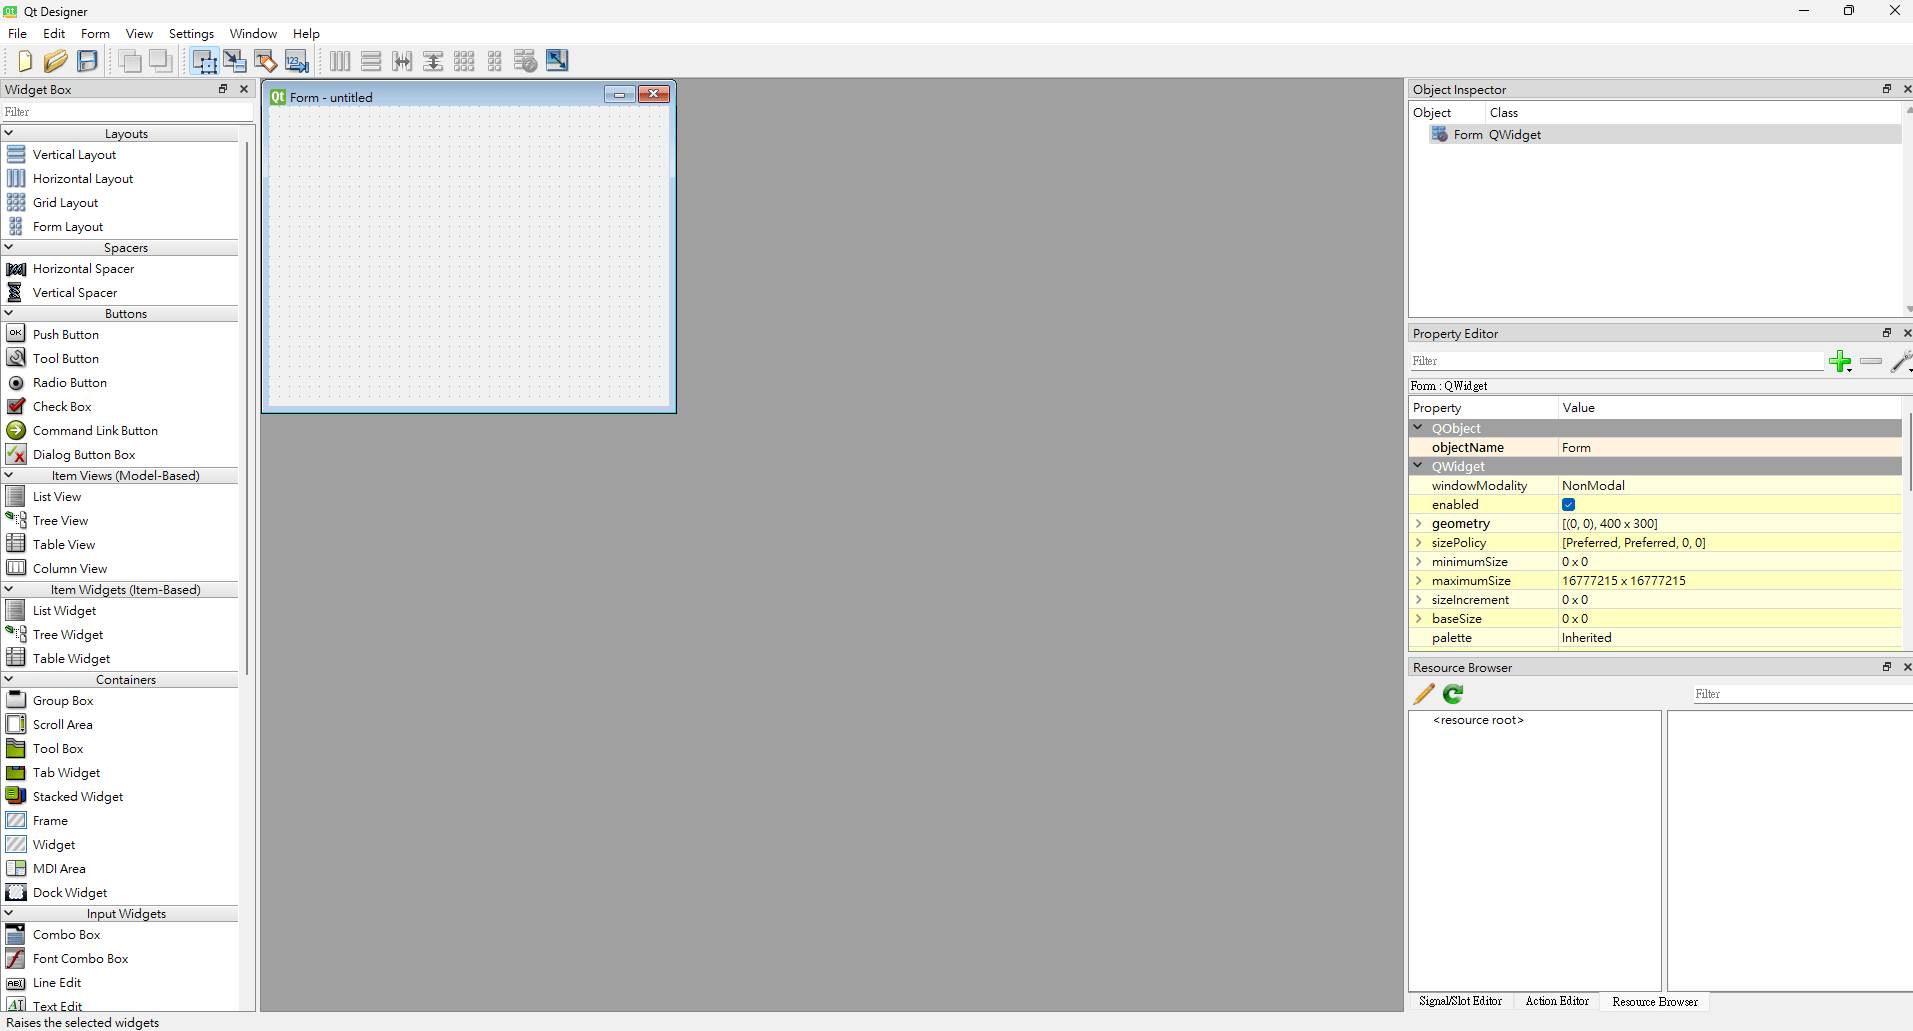Reload resources with the green arrow

pyautogui.click(x=1453, y=694)
